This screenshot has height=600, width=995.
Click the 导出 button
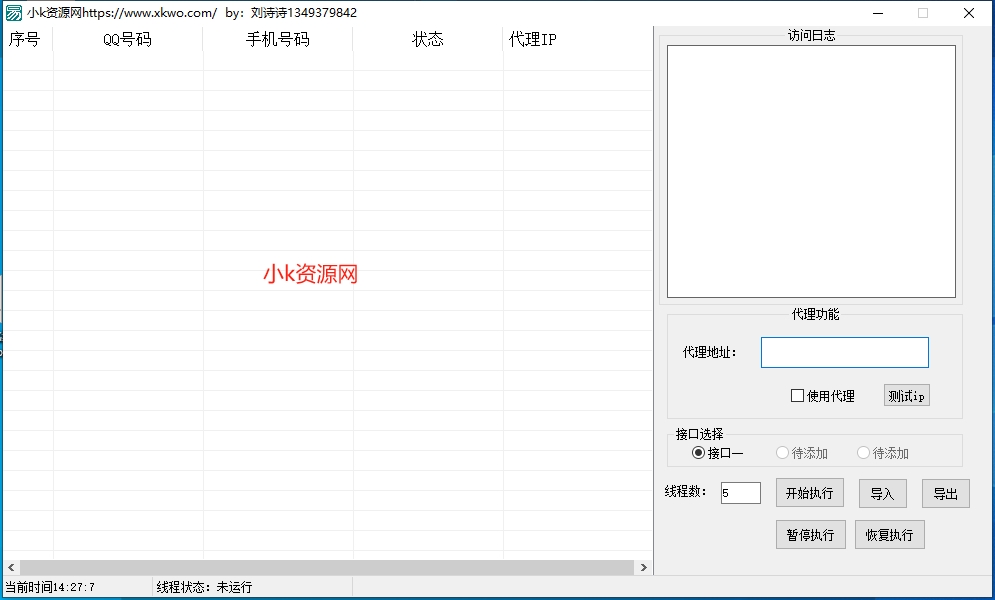[x=945, y=493]
